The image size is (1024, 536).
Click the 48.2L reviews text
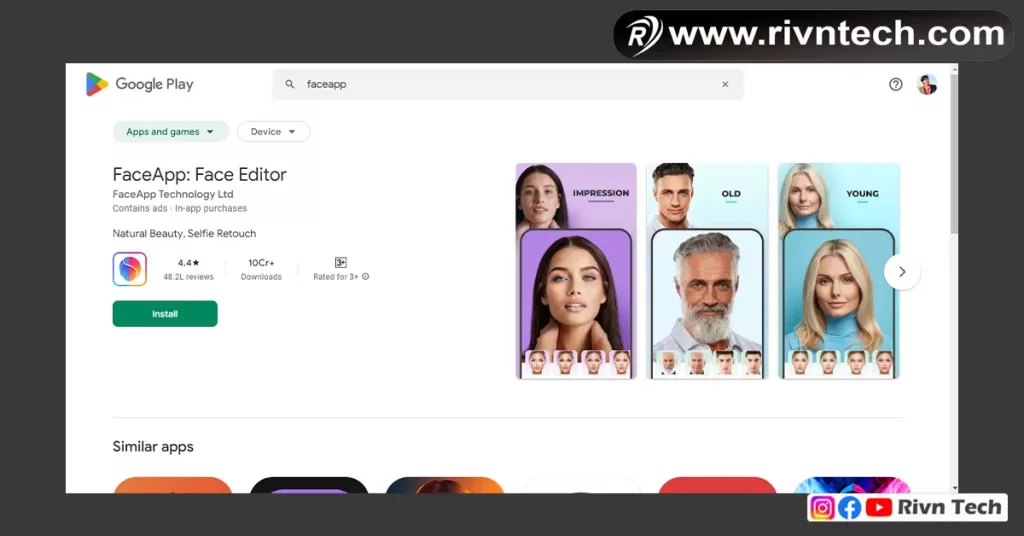pyautogui.click(x=188, y=277)
